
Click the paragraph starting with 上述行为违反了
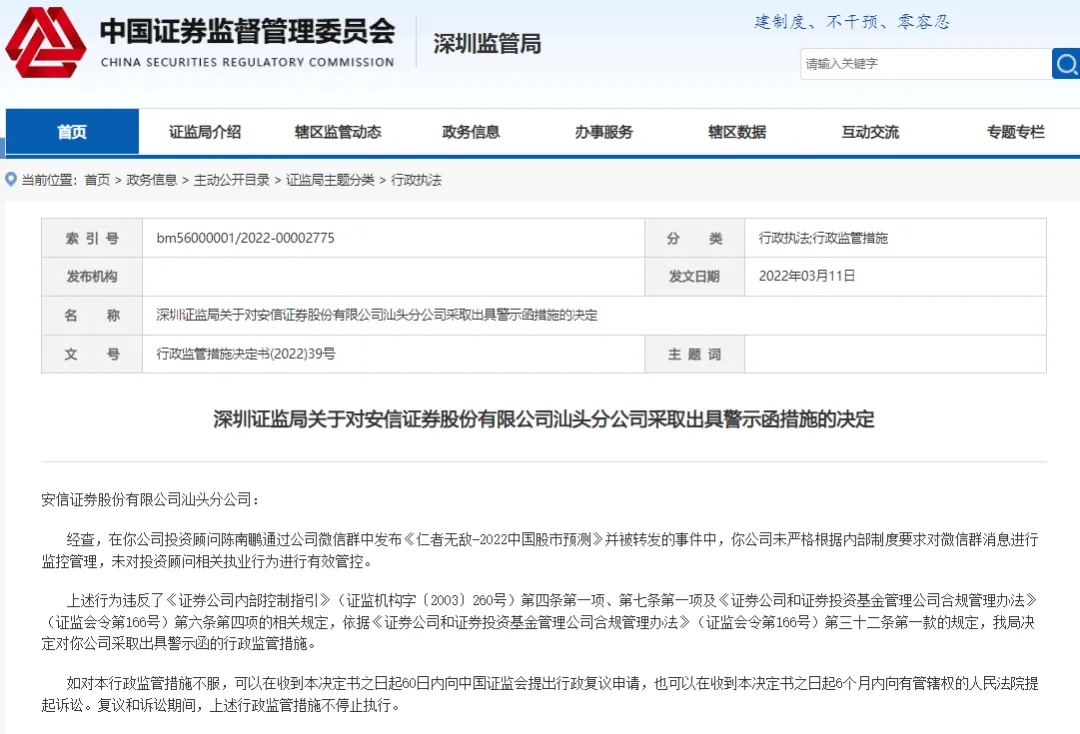point(540,622)
